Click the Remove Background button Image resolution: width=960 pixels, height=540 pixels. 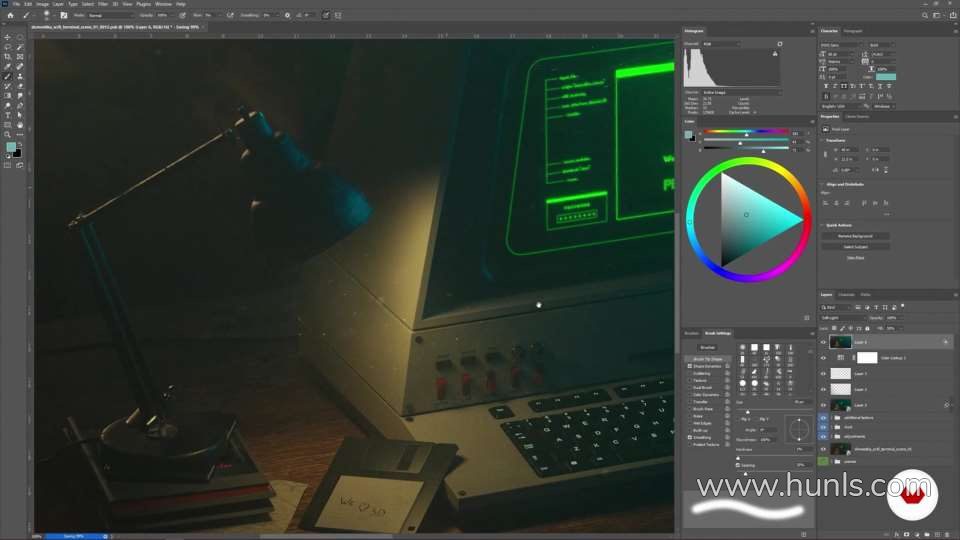pos(855,236)
